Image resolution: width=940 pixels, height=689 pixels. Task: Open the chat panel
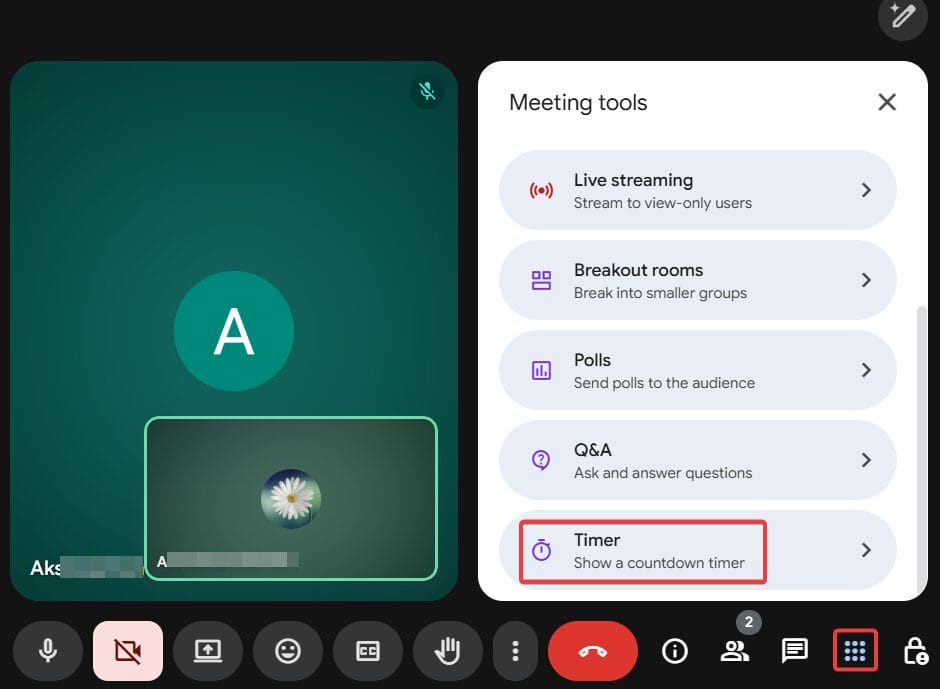(x=794, y=651)
